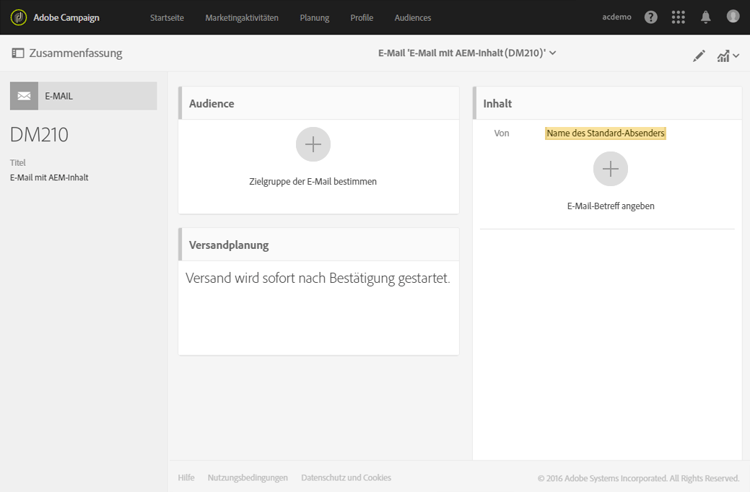Open the user profile avatar
The image size is (750, 492).
pos(733,16)
